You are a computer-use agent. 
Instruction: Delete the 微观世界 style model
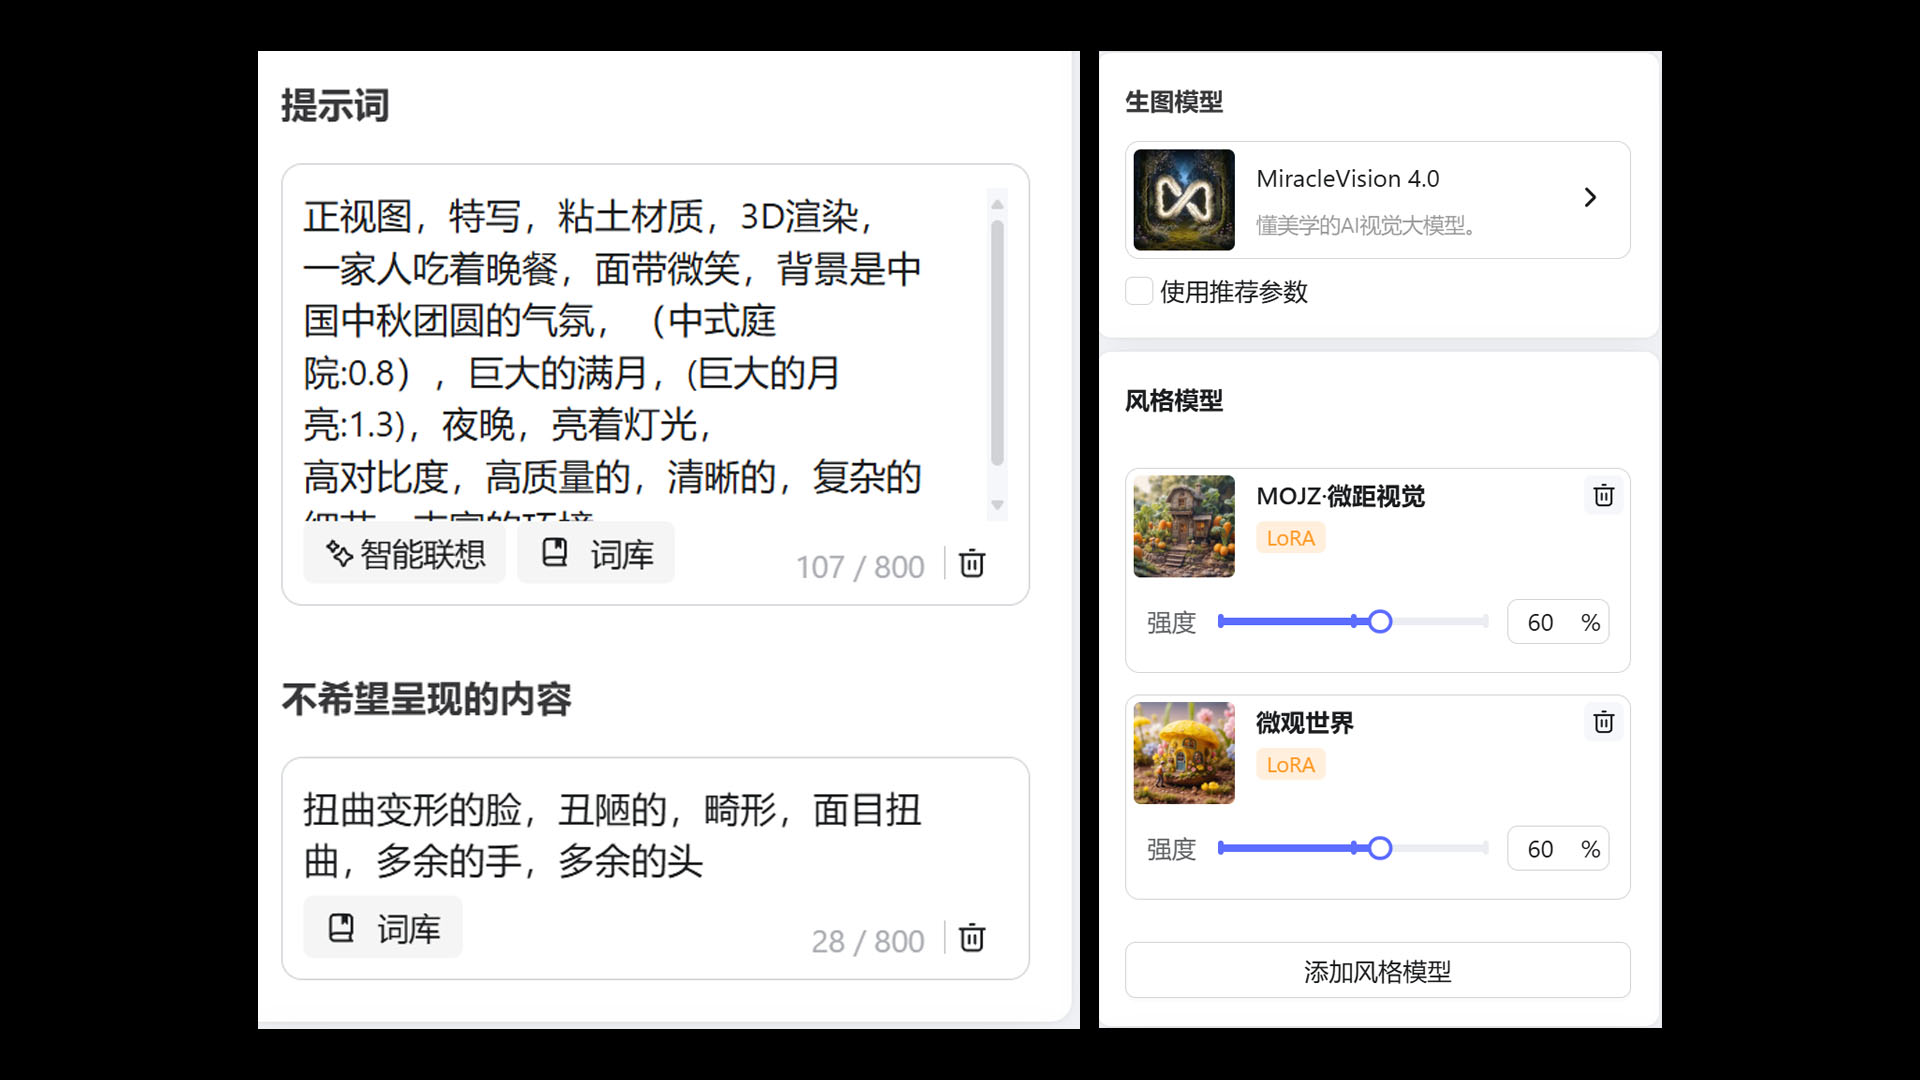tap(1603, 722)
